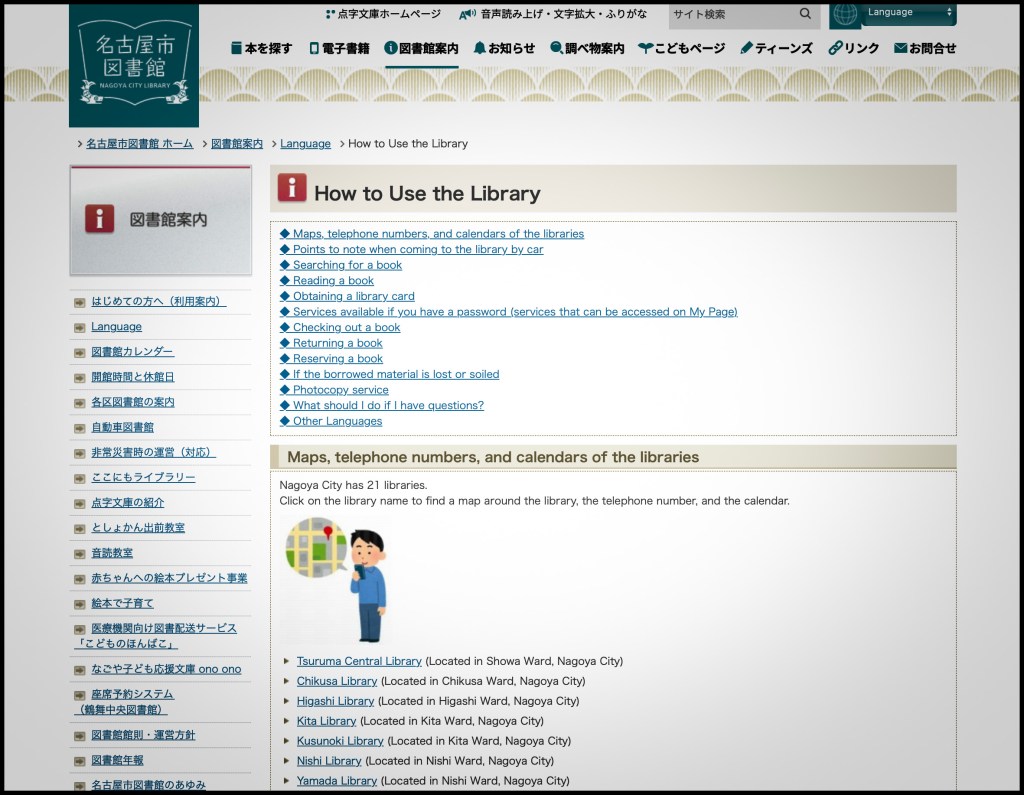
Task: Open the ティーンズ teens page
Action: point(776,48)
